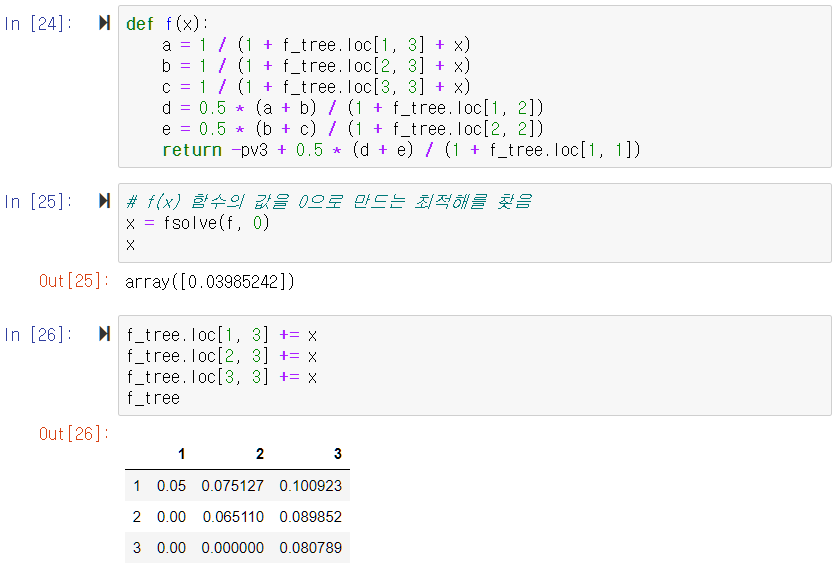Select the Out[25] prompt label
Image resolution: width=839 pixels, height=567 pixels.
coord(74,281)
